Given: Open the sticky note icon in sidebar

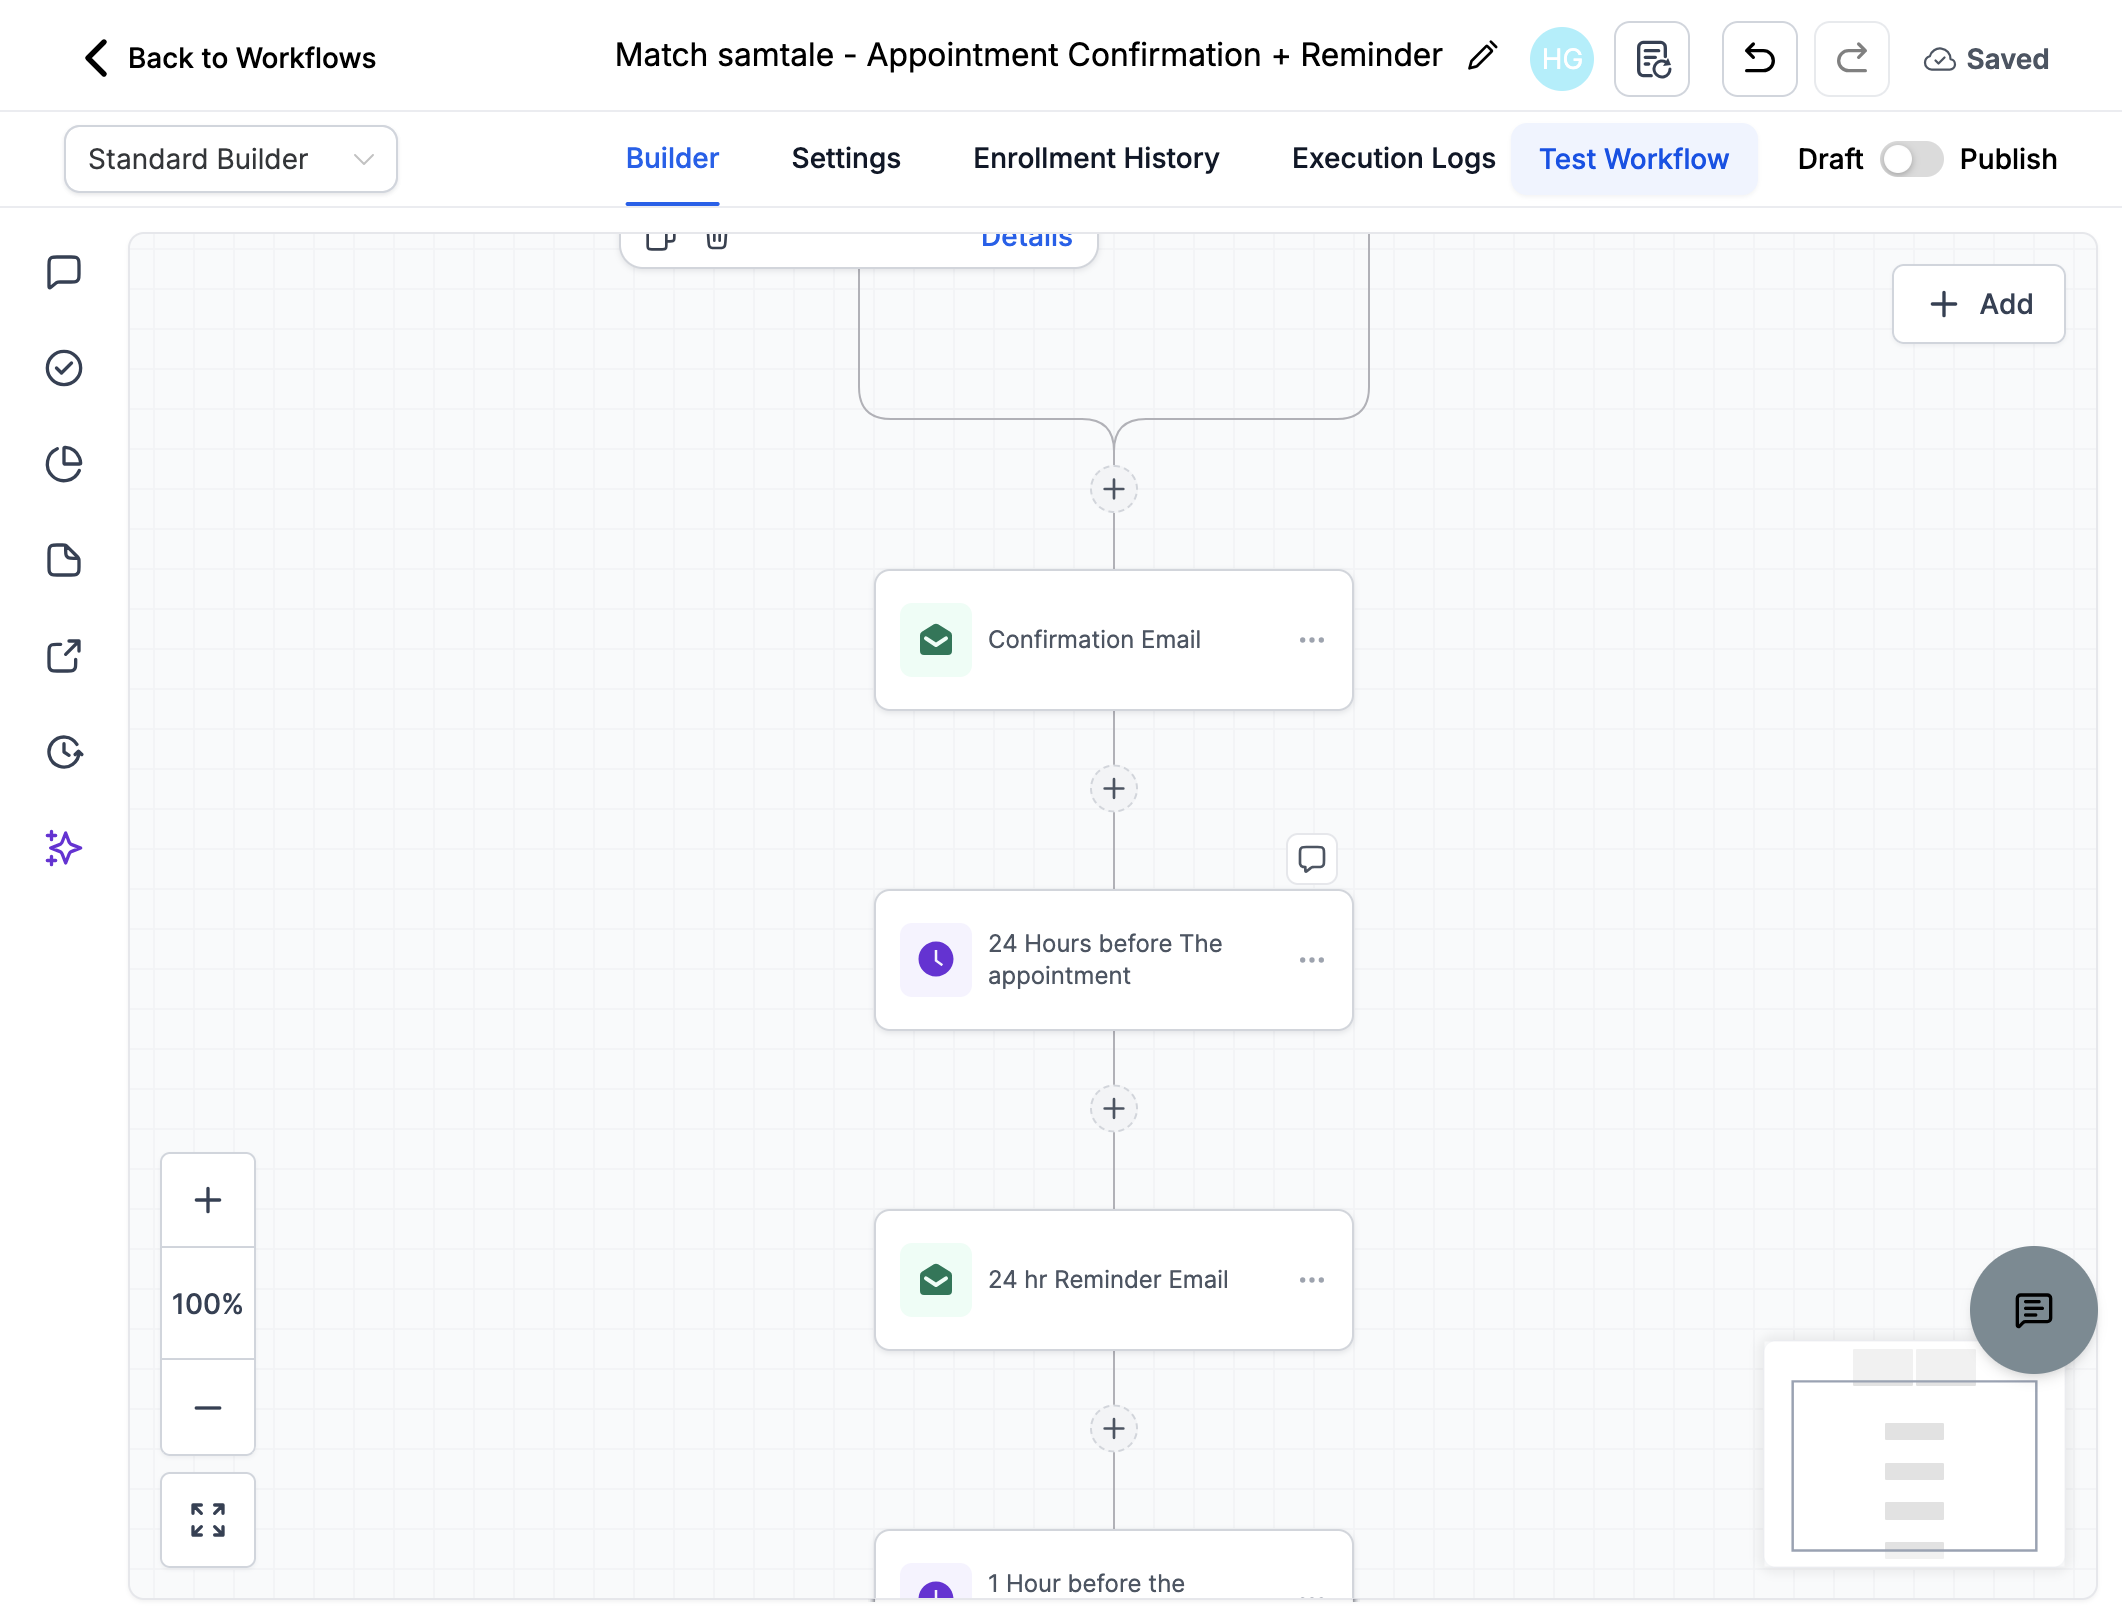Looking at the screenshot, I should coord(64,560).
